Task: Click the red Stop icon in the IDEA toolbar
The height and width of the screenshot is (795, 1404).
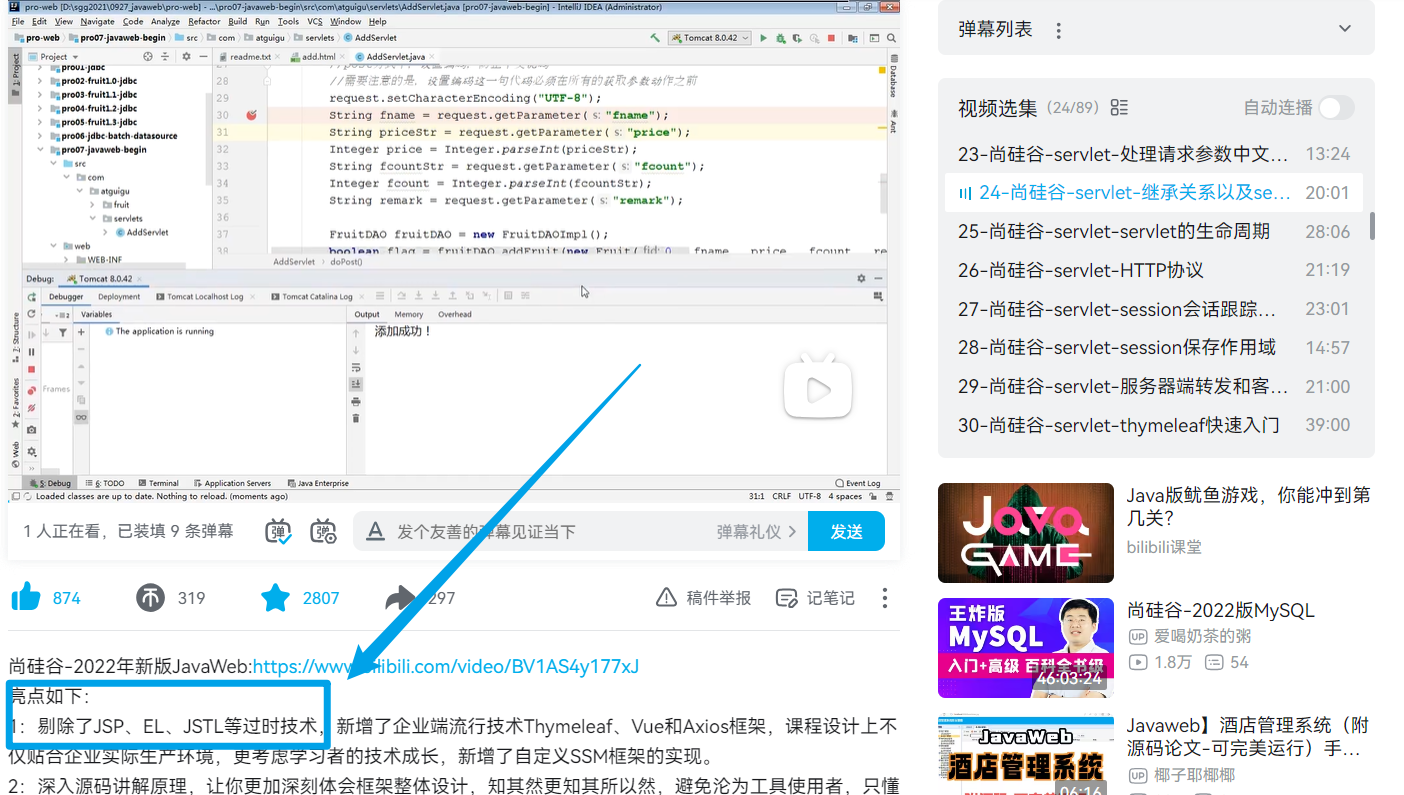Action: tap(831, 38)
